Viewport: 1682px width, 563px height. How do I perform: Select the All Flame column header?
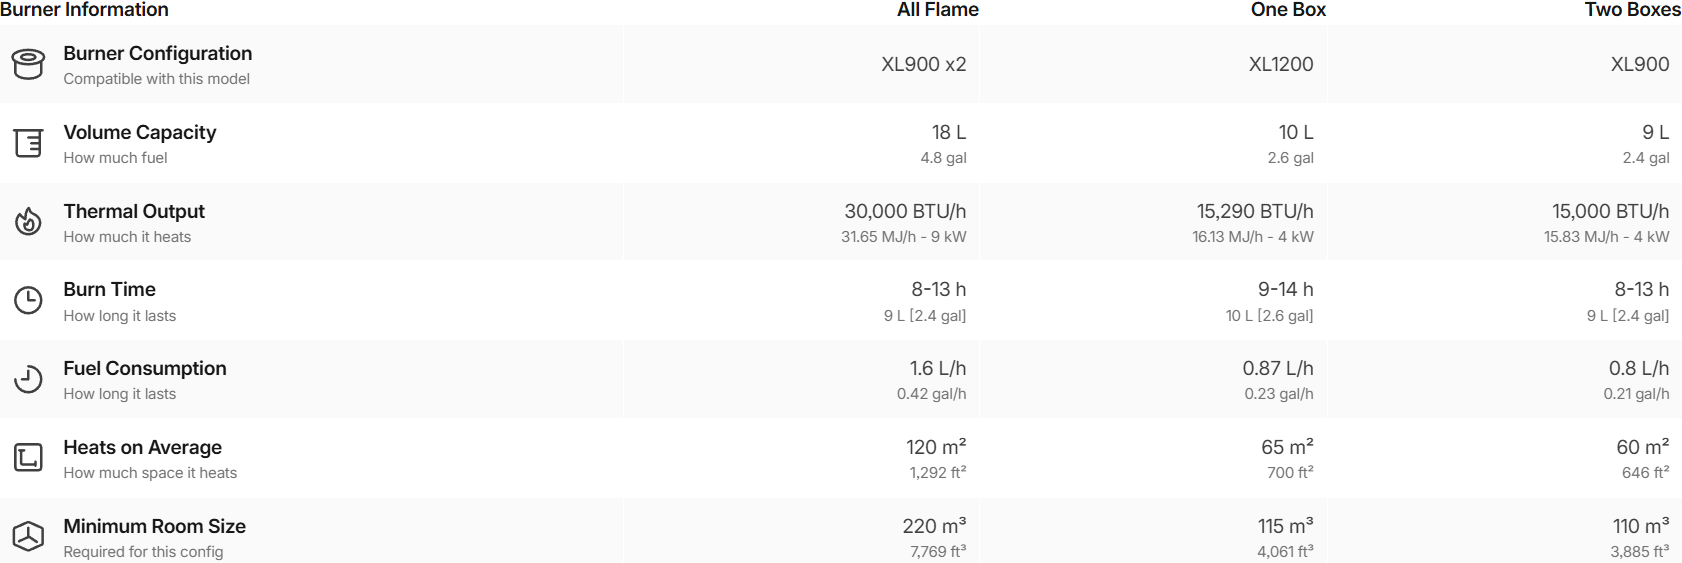(937, 10)
